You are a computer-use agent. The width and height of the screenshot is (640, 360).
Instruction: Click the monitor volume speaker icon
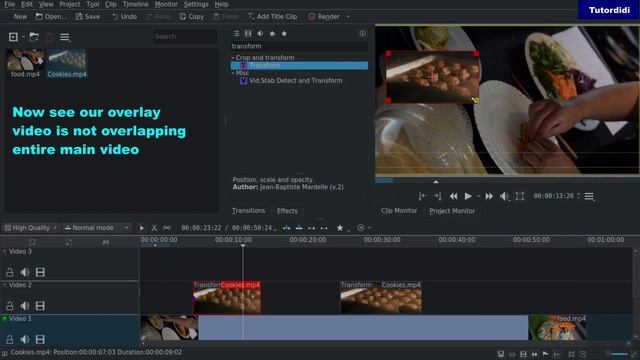504,196
